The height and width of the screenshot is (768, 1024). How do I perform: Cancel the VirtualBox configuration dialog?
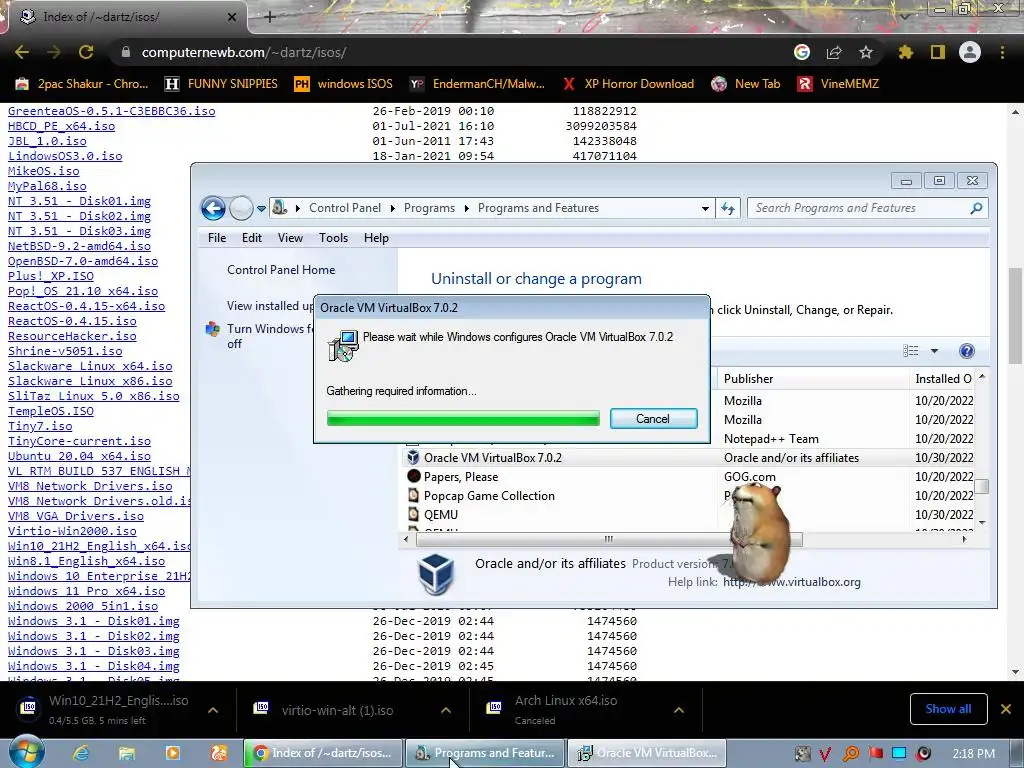tap(653, 419)
